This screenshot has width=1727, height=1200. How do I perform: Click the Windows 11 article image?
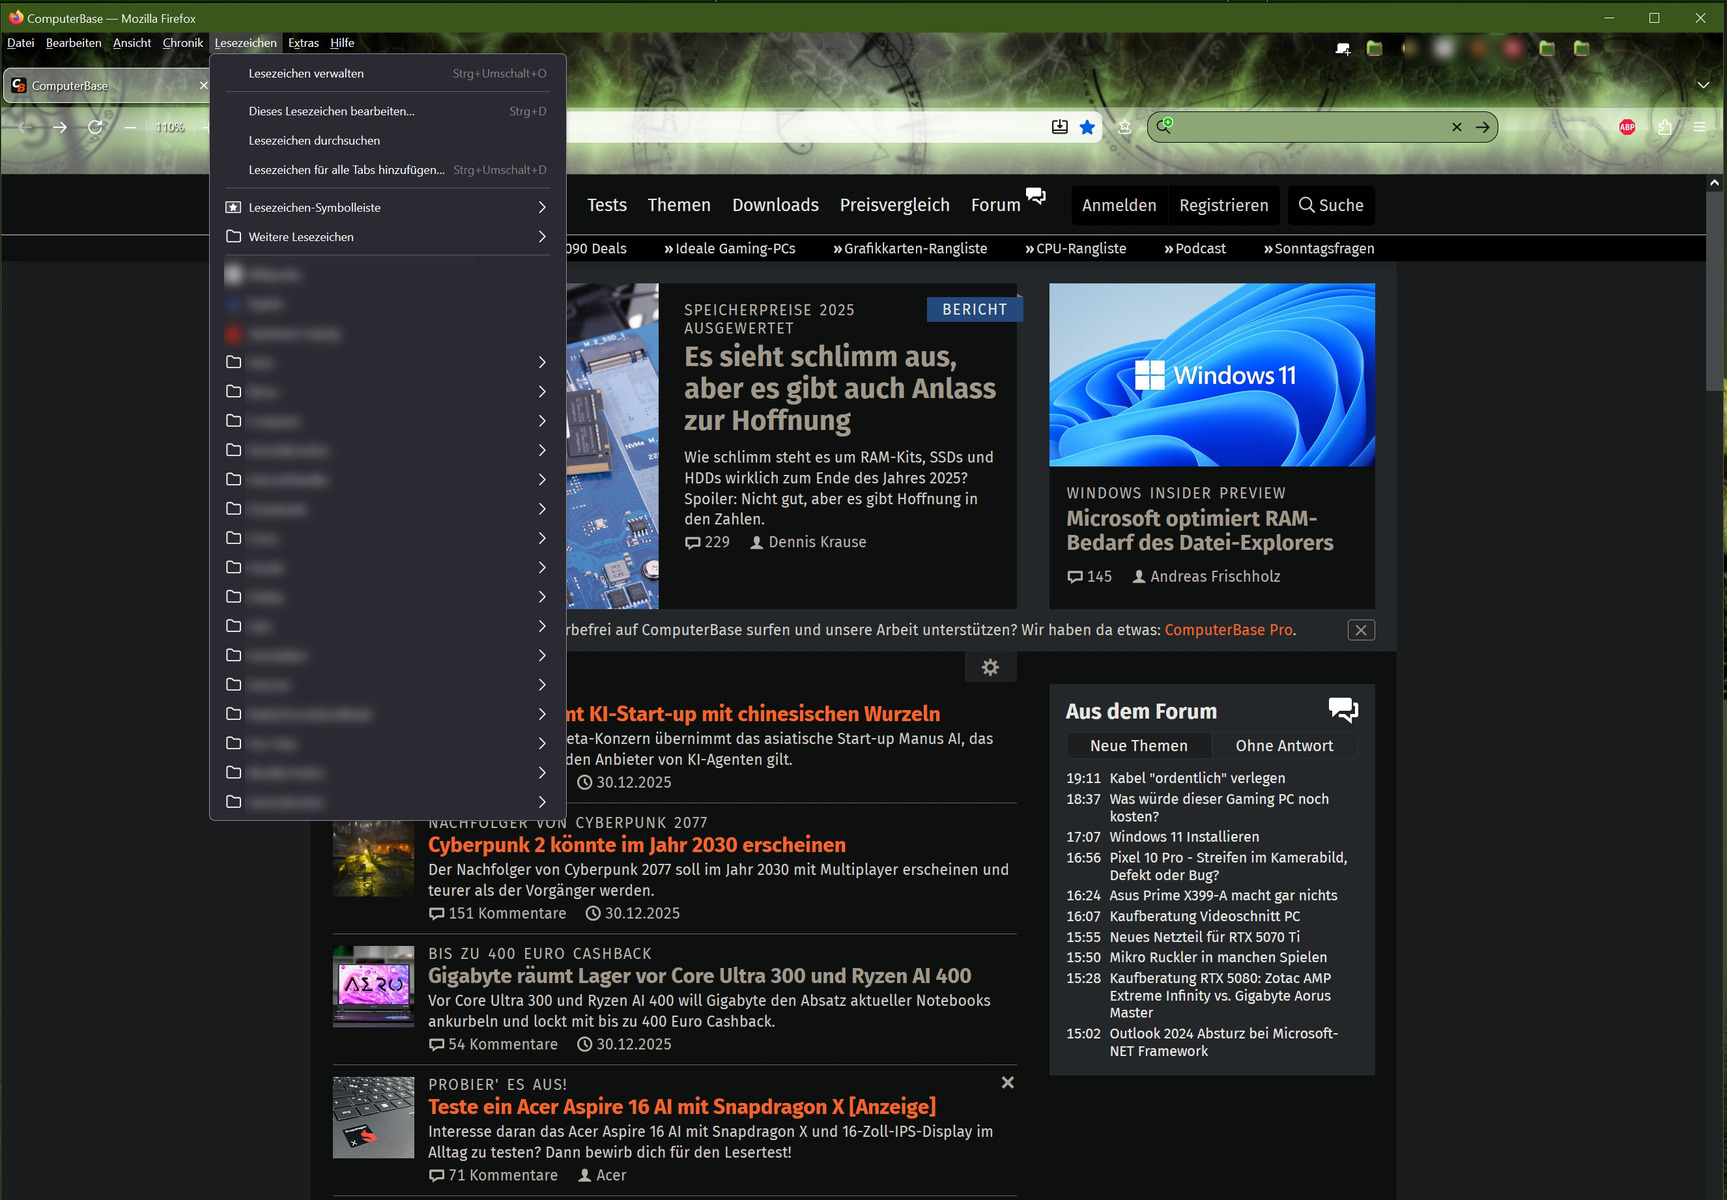(x=1212, y=374)
